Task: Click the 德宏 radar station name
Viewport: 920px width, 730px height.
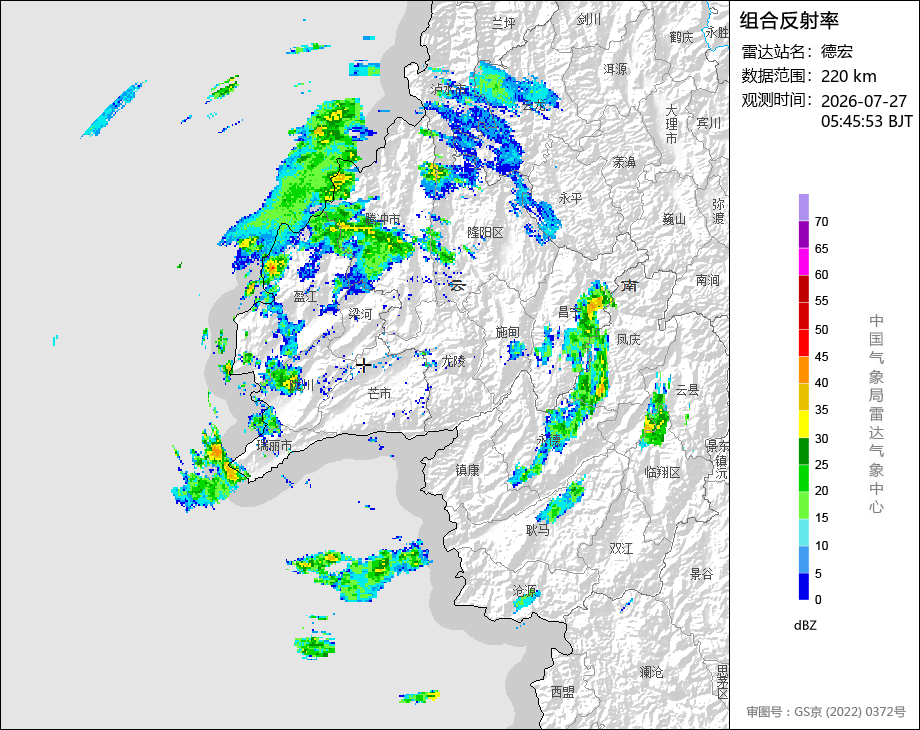Action: tap(837, 52)
